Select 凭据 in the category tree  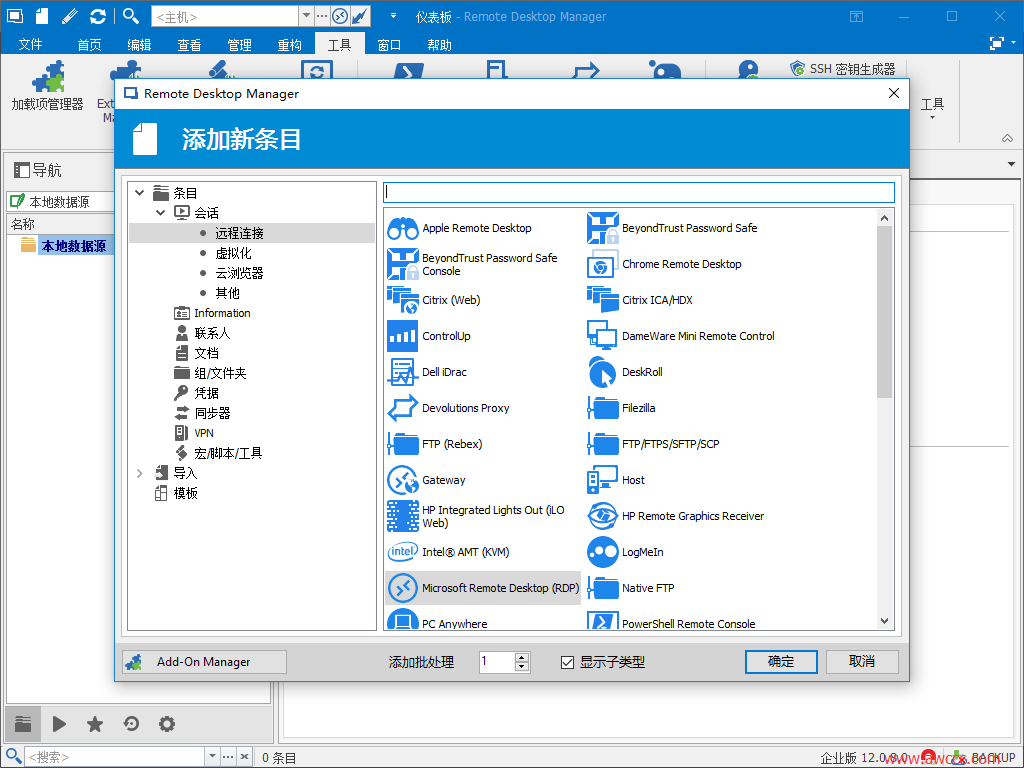click(x=206, y=393)
